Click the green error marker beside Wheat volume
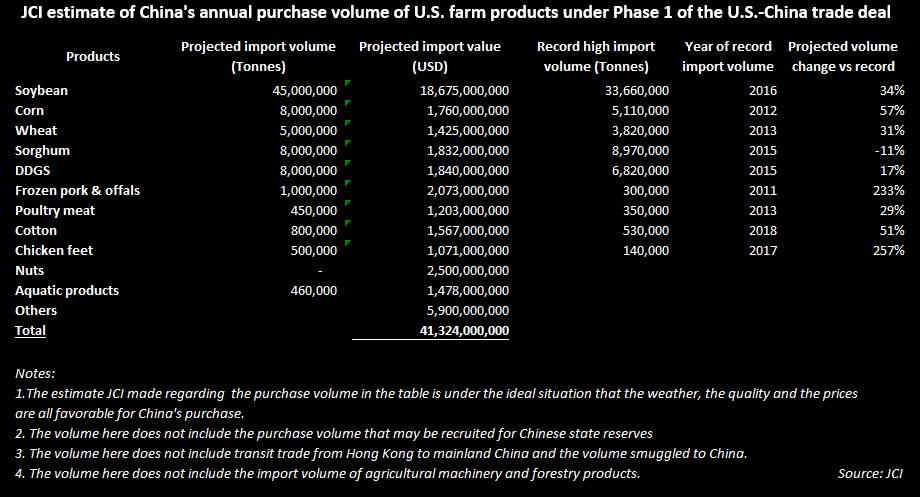920x497 pixels. pos(348,123)
